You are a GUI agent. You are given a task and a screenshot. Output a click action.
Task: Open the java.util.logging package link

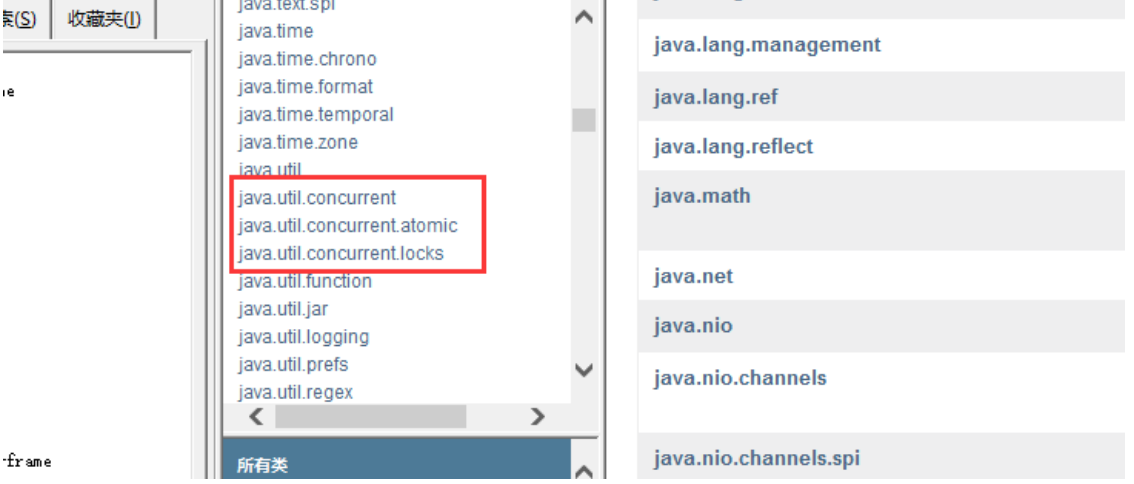pyautogui.click(x=303, y=337)
